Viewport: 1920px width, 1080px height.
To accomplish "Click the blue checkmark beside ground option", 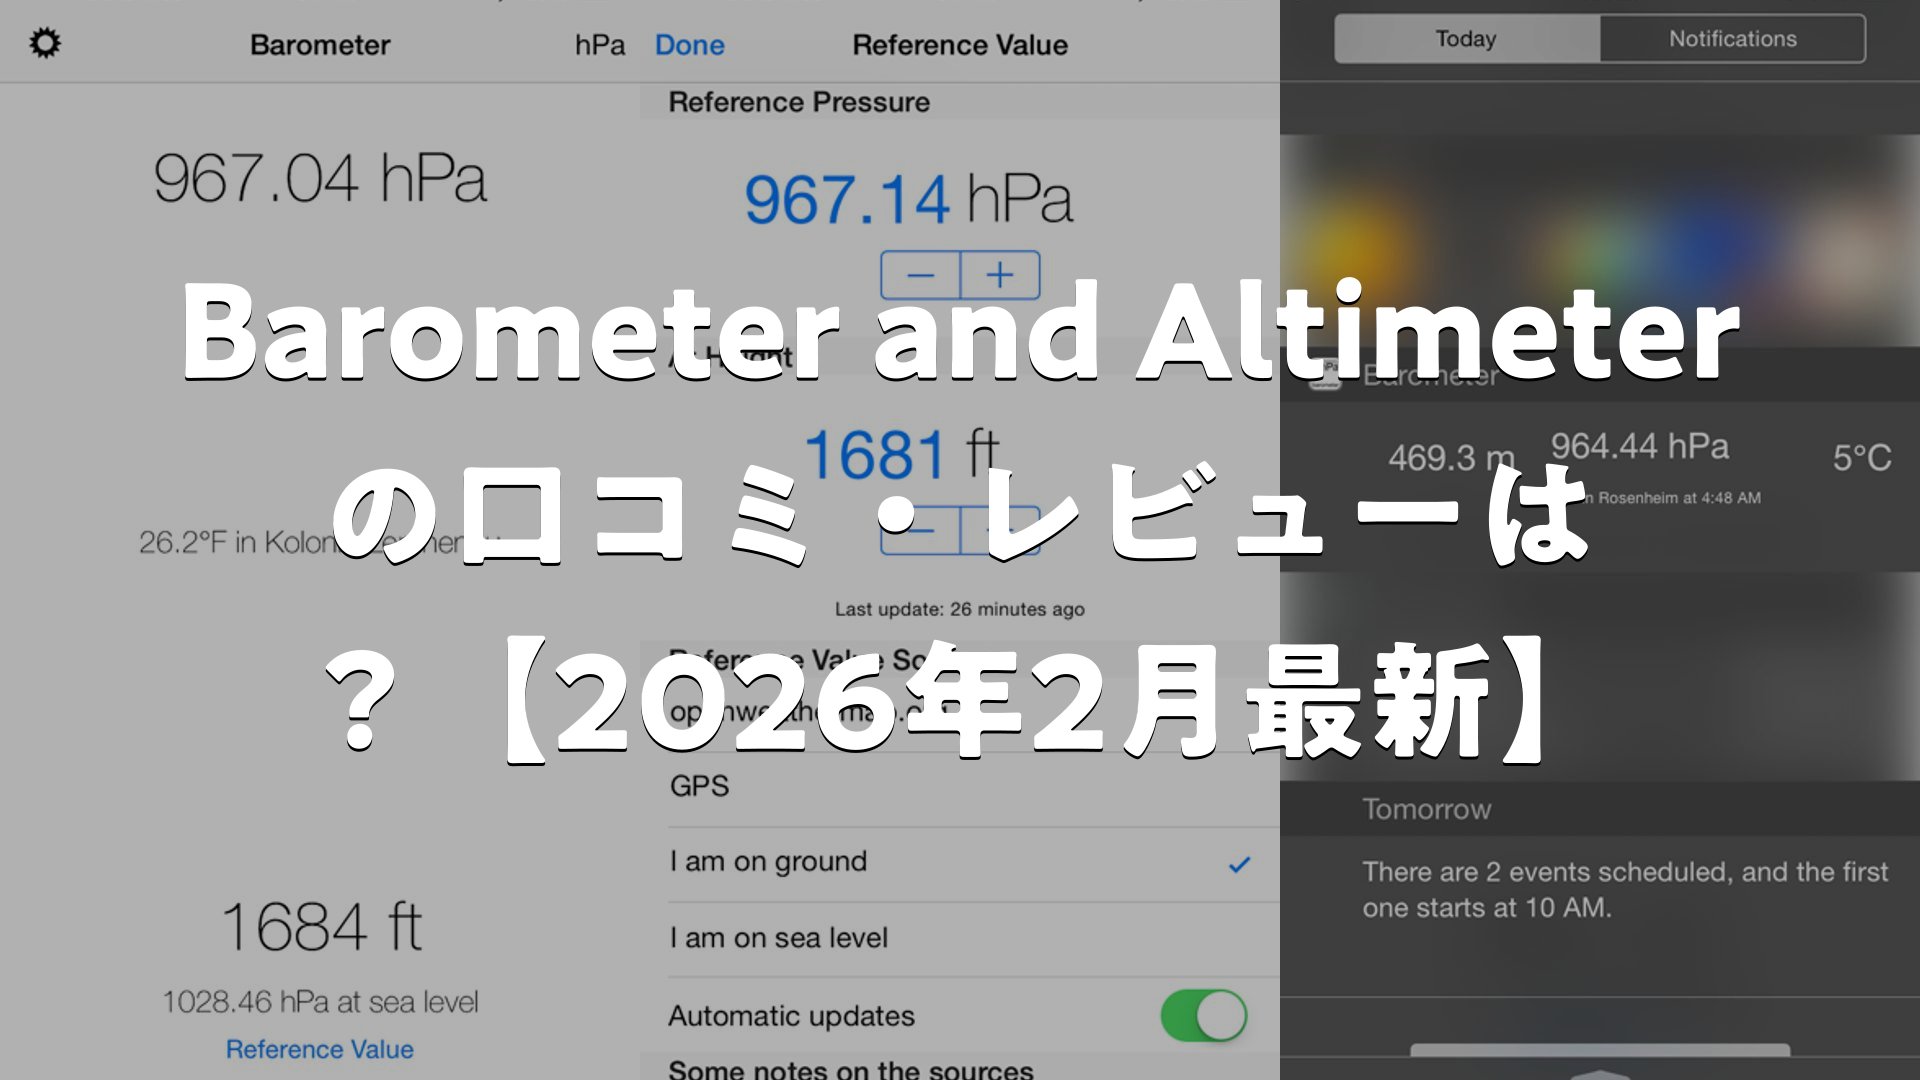I will click(1239, 864).
